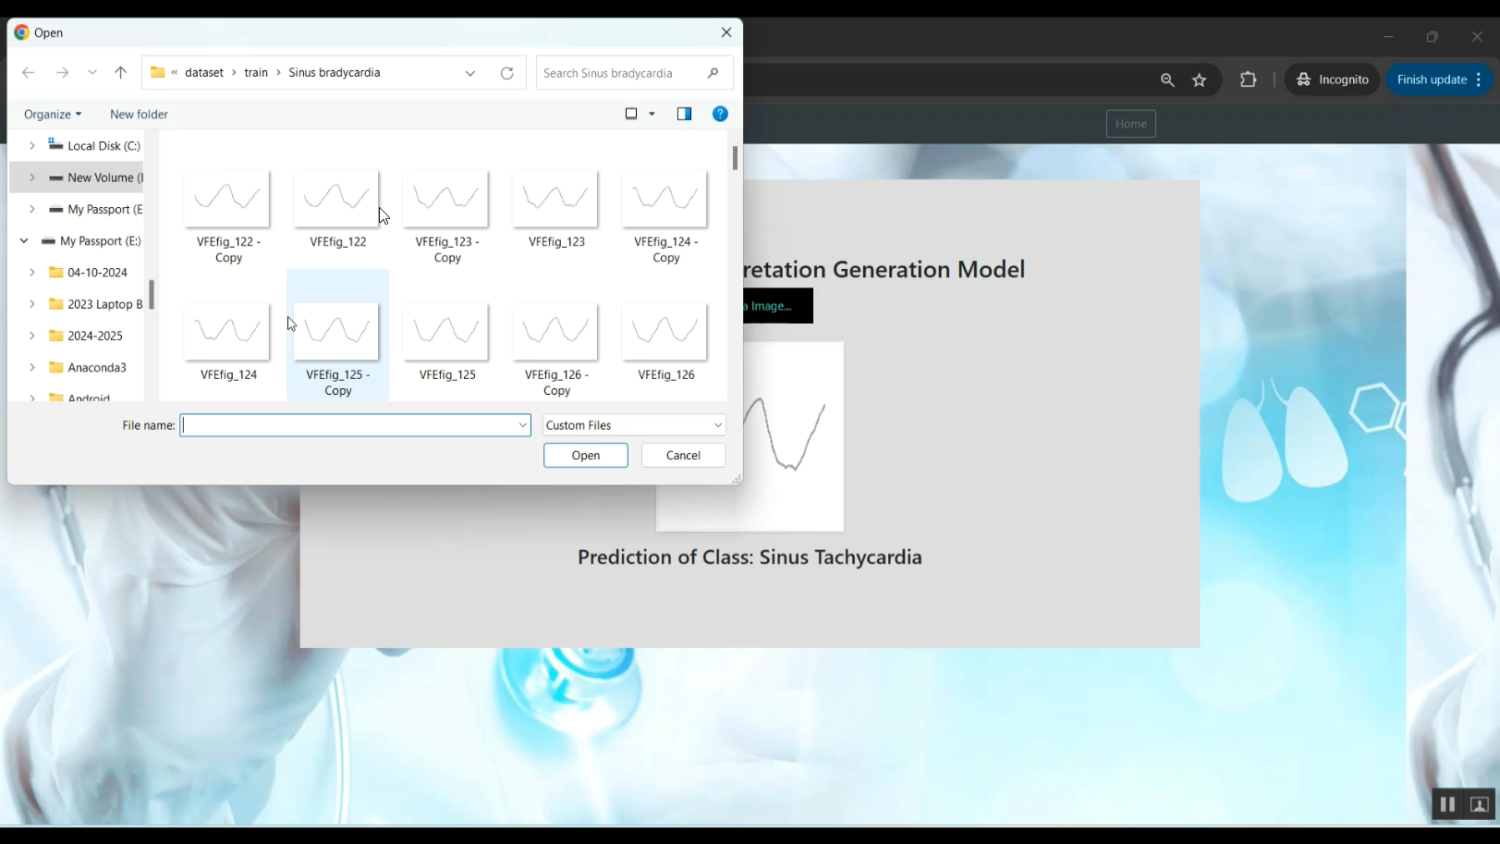
Task: Bookmark this page with star icon
Action: [x=1200, y=80]
